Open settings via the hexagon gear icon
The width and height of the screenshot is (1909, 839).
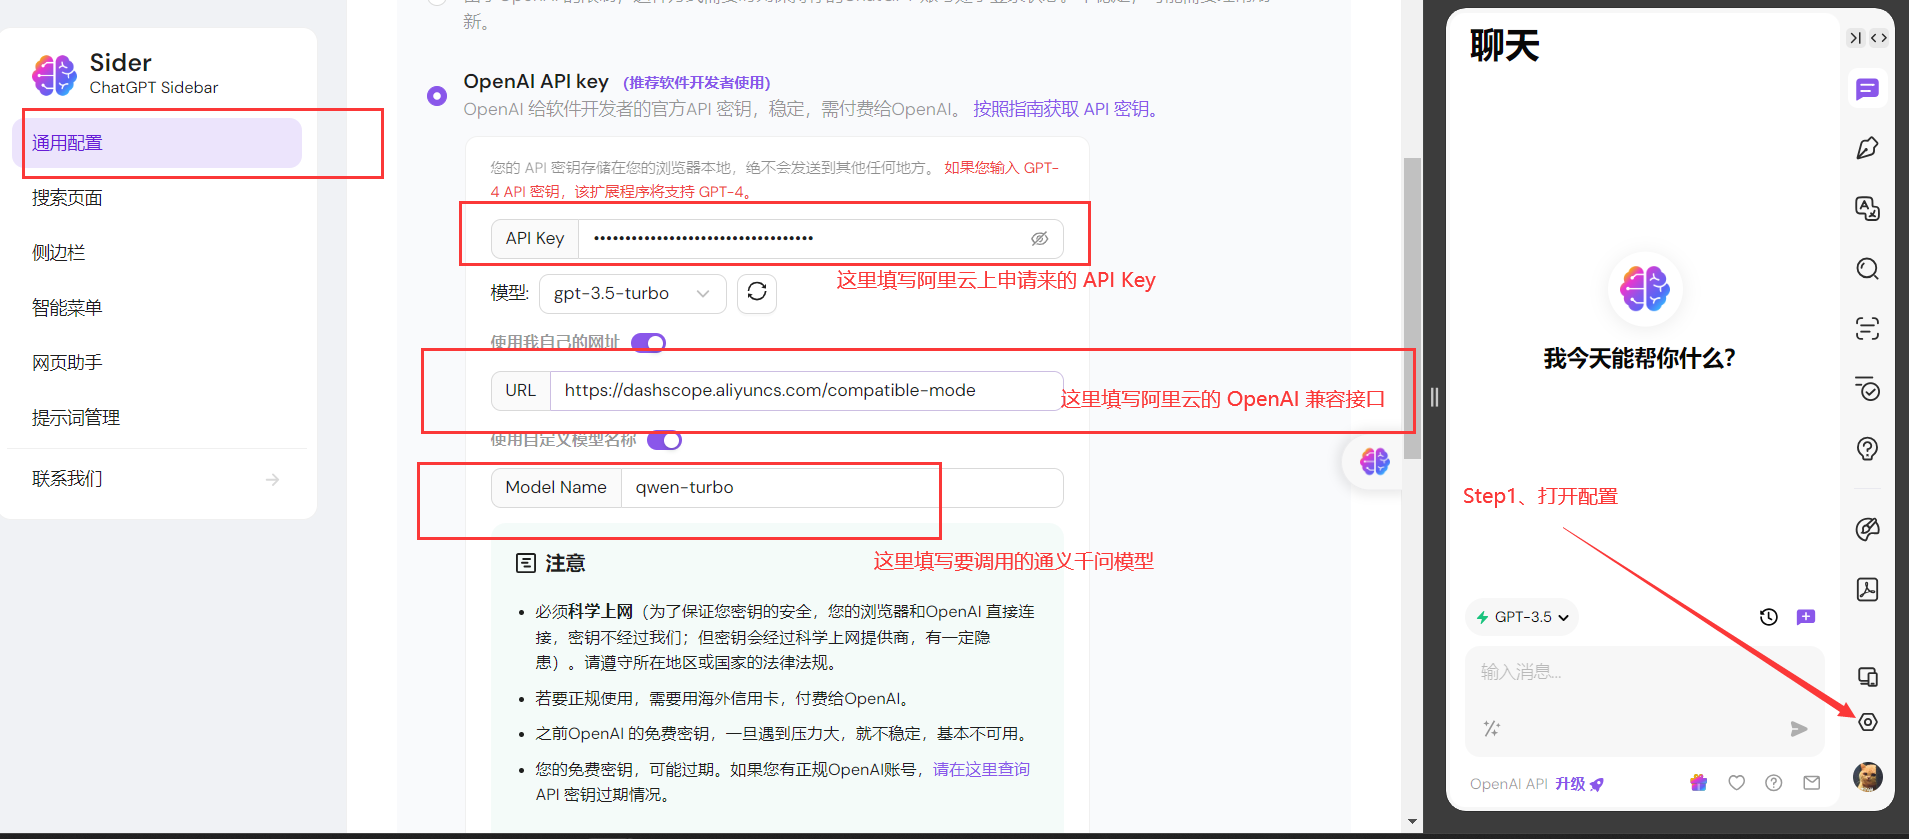(1867, 722)
